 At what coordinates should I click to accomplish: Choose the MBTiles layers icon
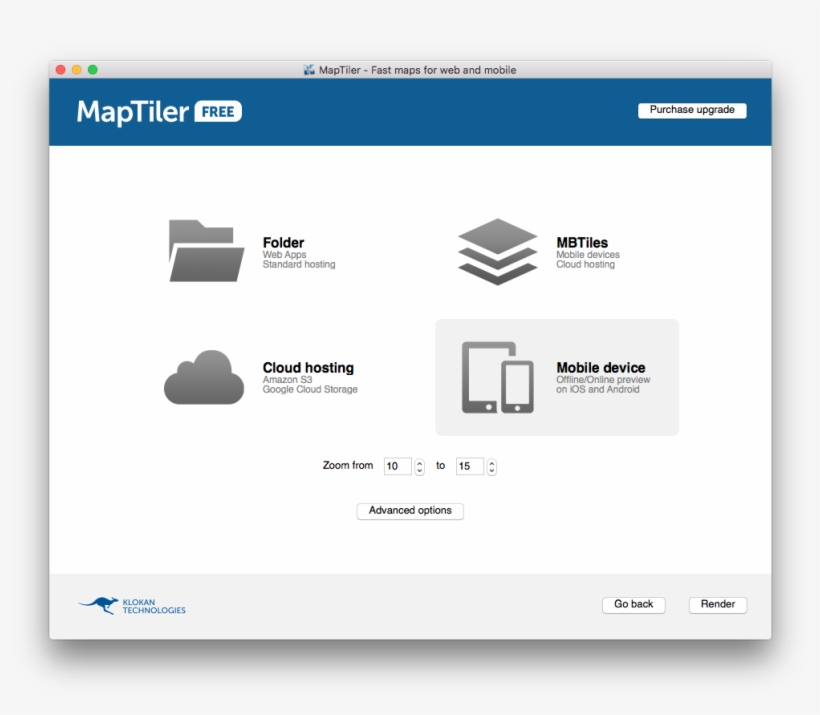click(x=497, y=252)
